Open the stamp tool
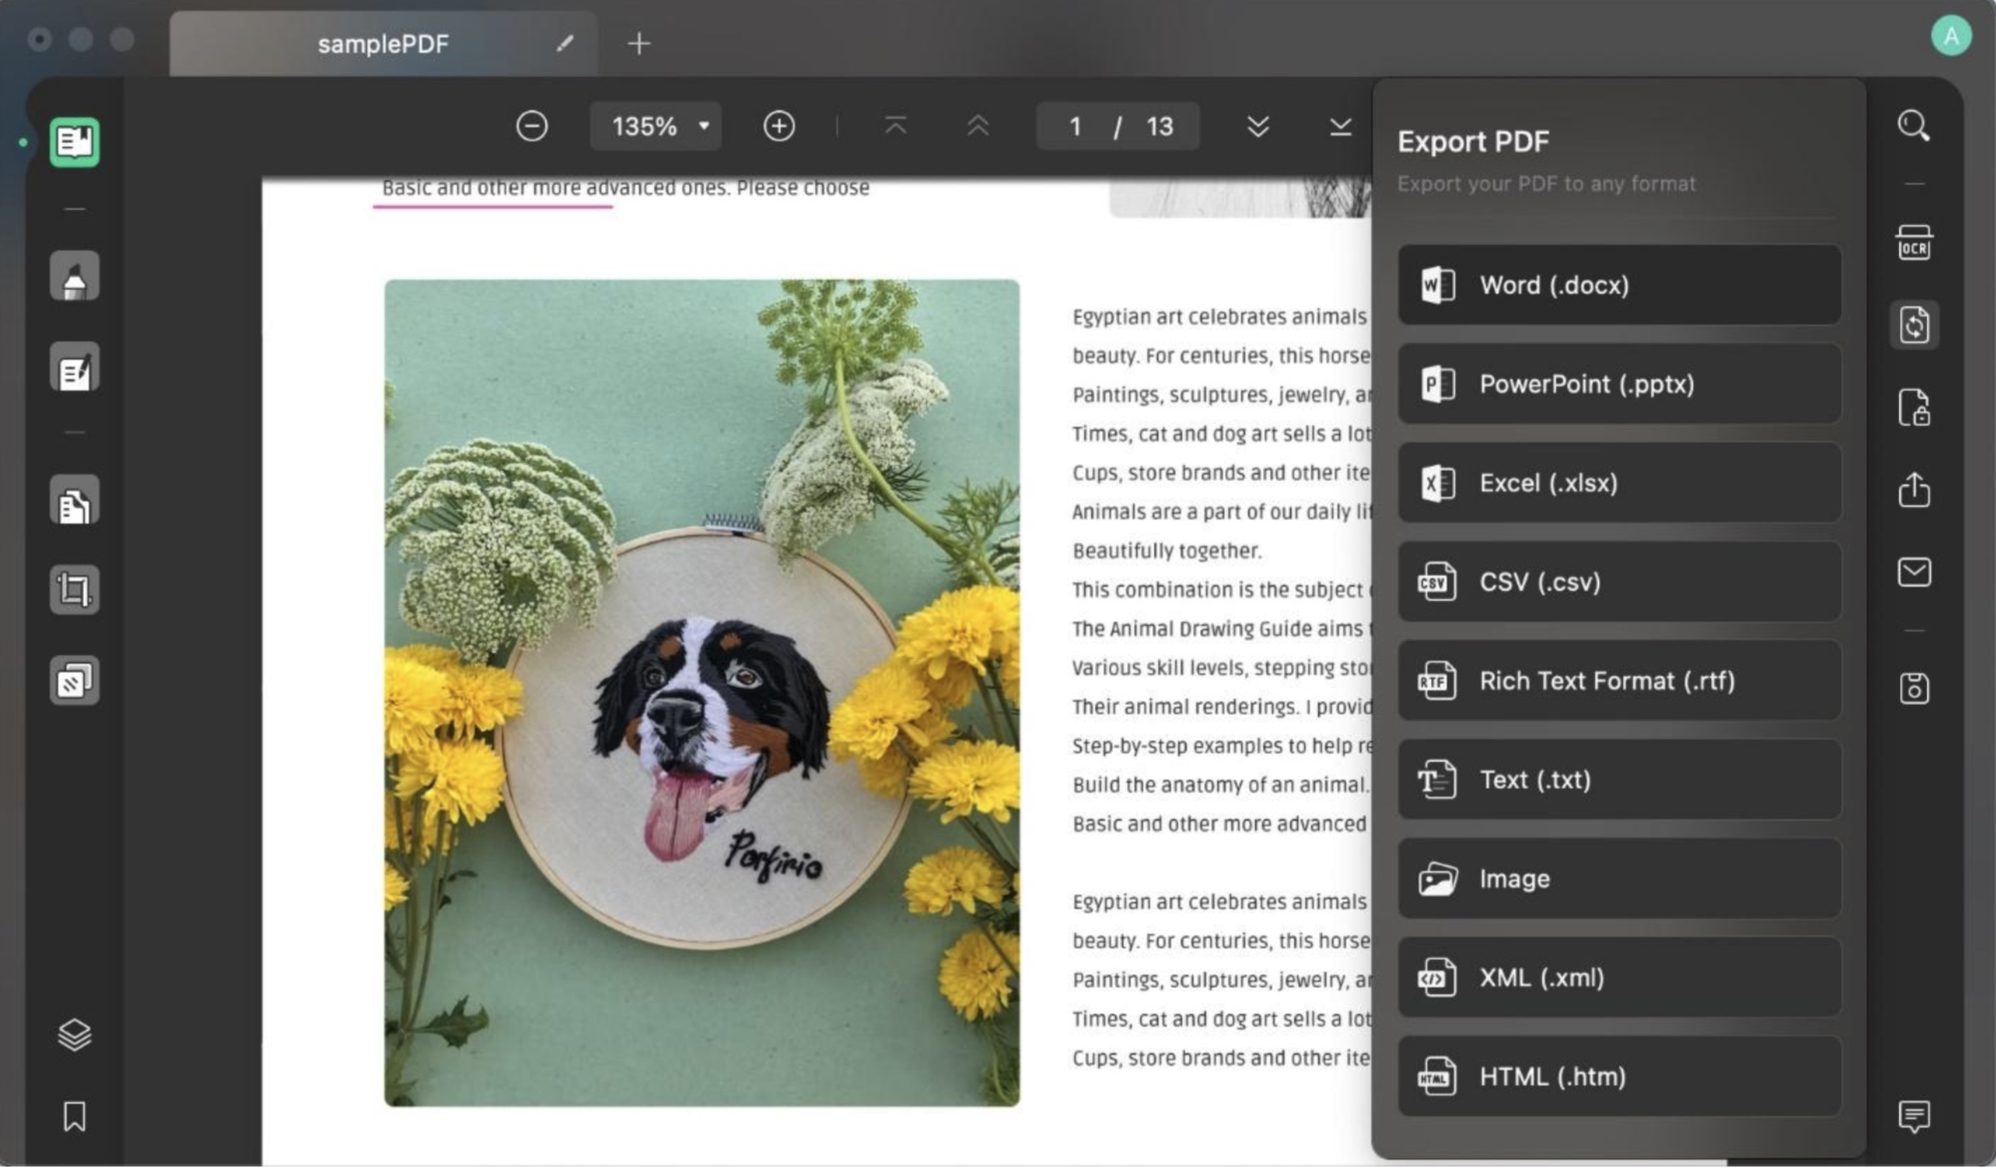This screenshot has width=1996, height=1172. [74, 682]
